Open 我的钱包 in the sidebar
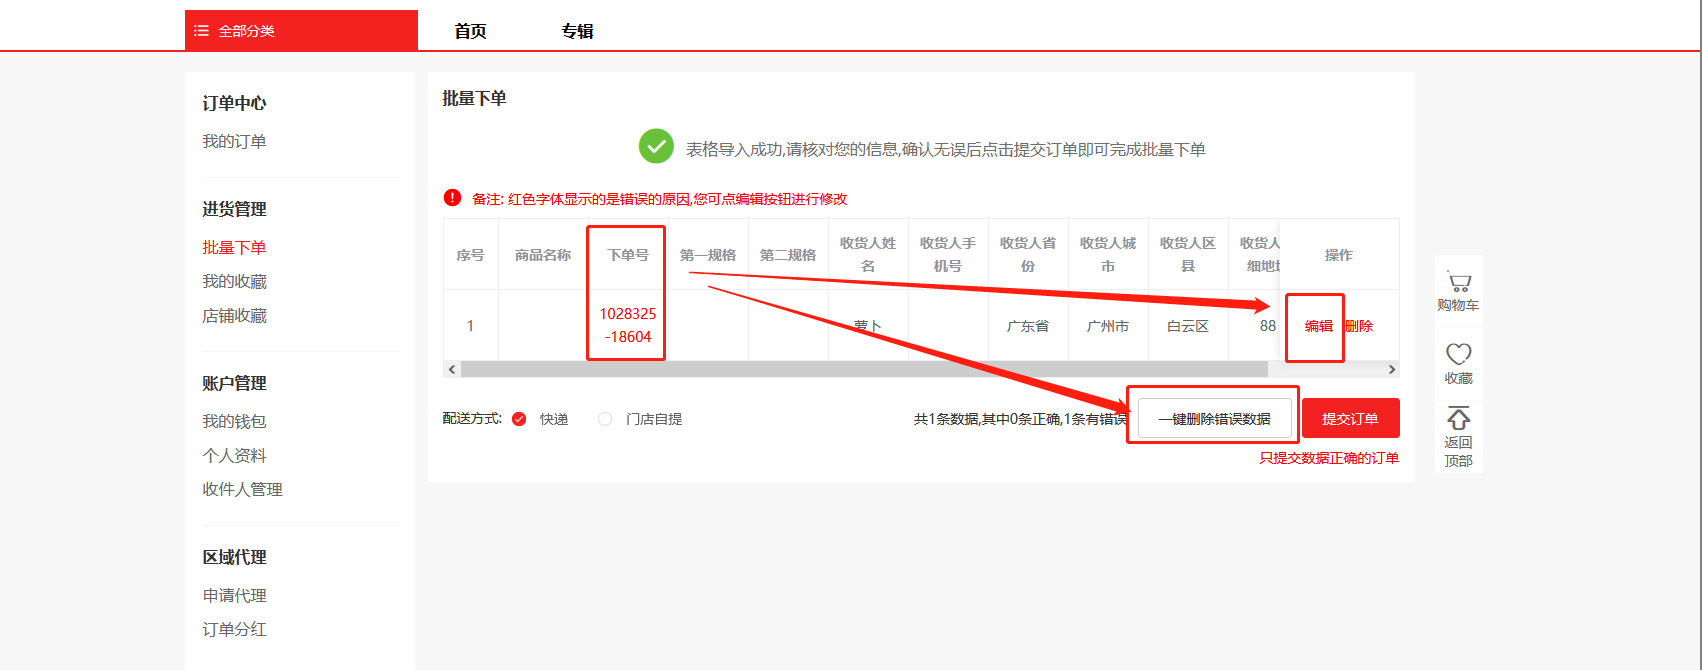The width and height of the screenshot is (1702, 670). [234, 421]
